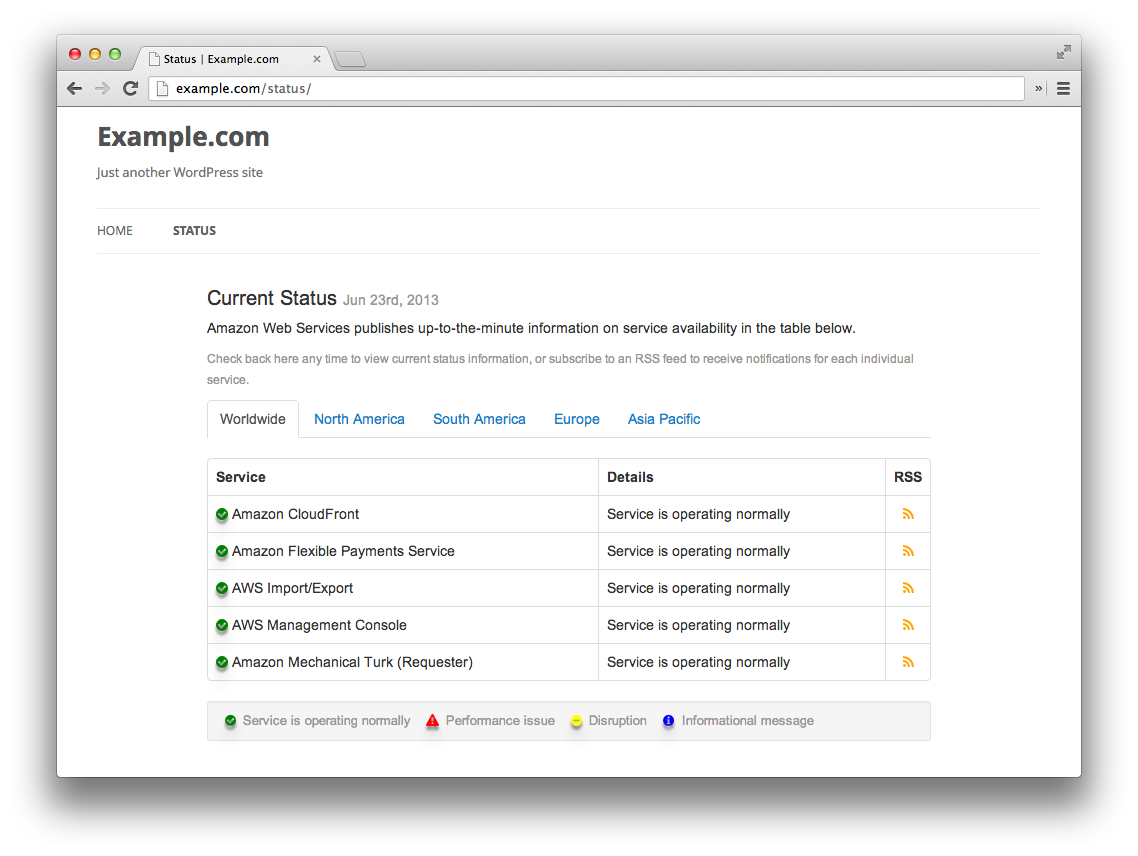This screenshot has width=1138, height=856.
Task: Click green status icon beside Amazon CloudFront
Action: click(x=222, y=515)
